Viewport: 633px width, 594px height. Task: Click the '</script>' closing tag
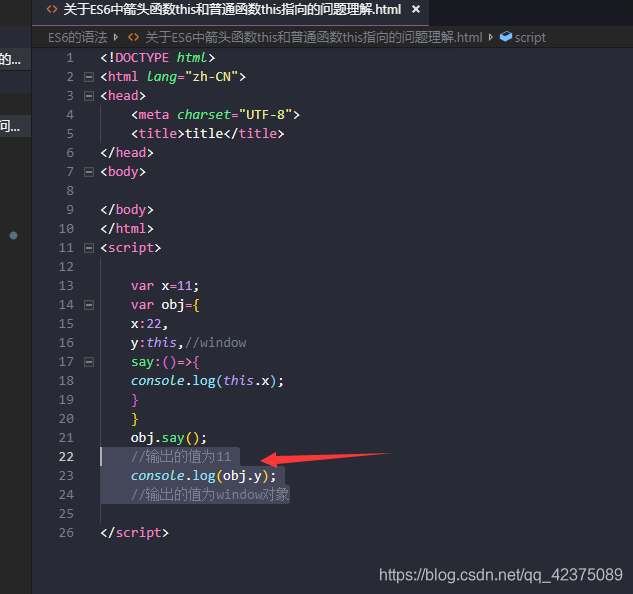134,533
